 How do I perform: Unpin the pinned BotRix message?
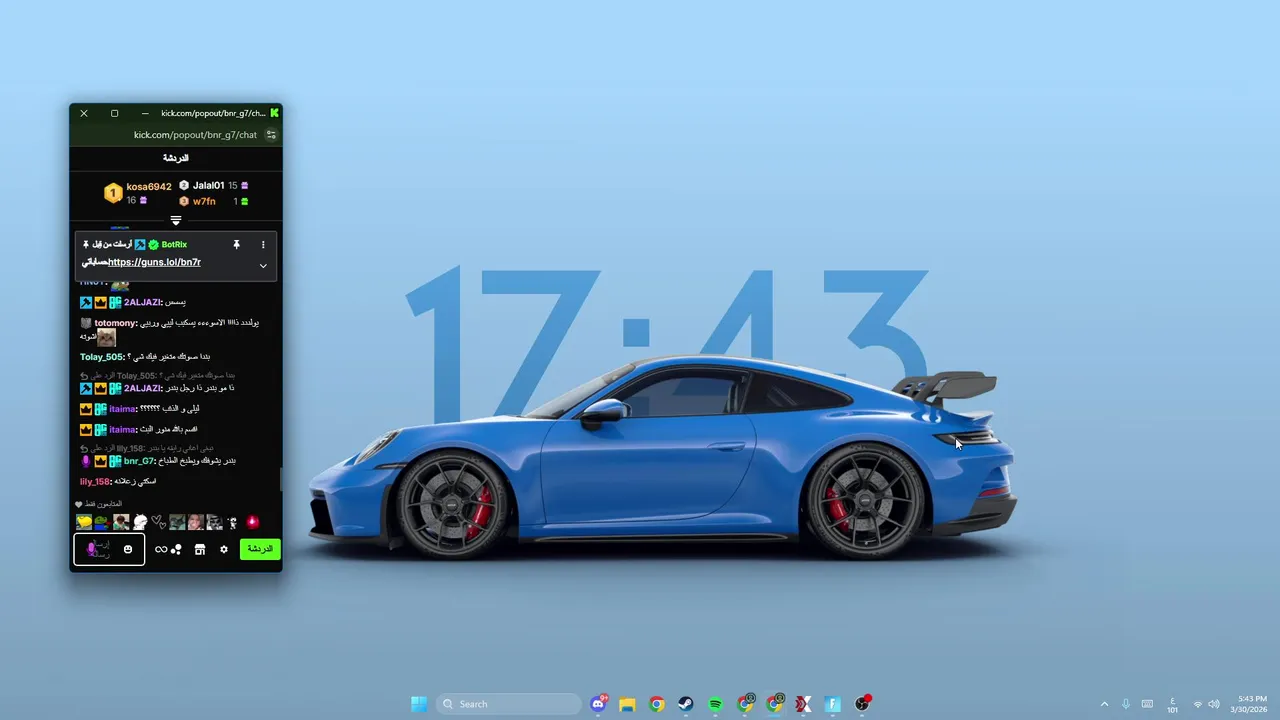coord(237,244)
